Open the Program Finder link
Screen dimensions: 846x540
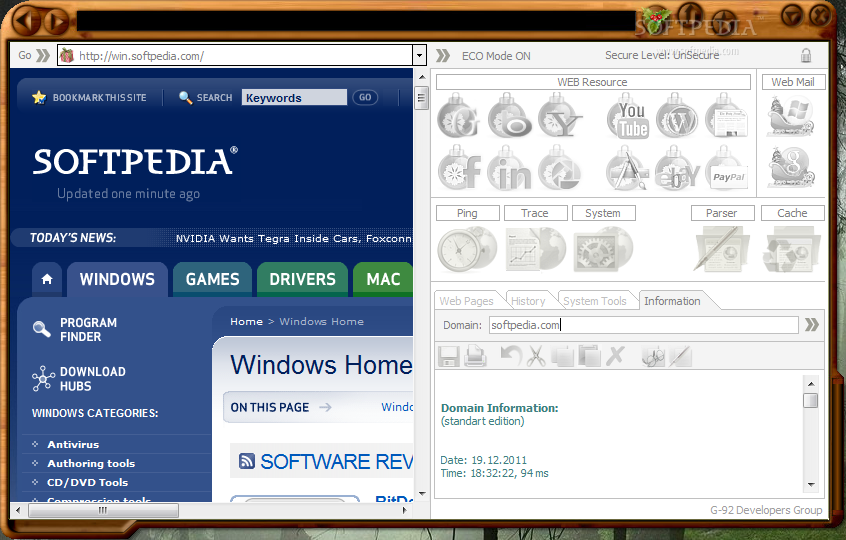[75, 329]
